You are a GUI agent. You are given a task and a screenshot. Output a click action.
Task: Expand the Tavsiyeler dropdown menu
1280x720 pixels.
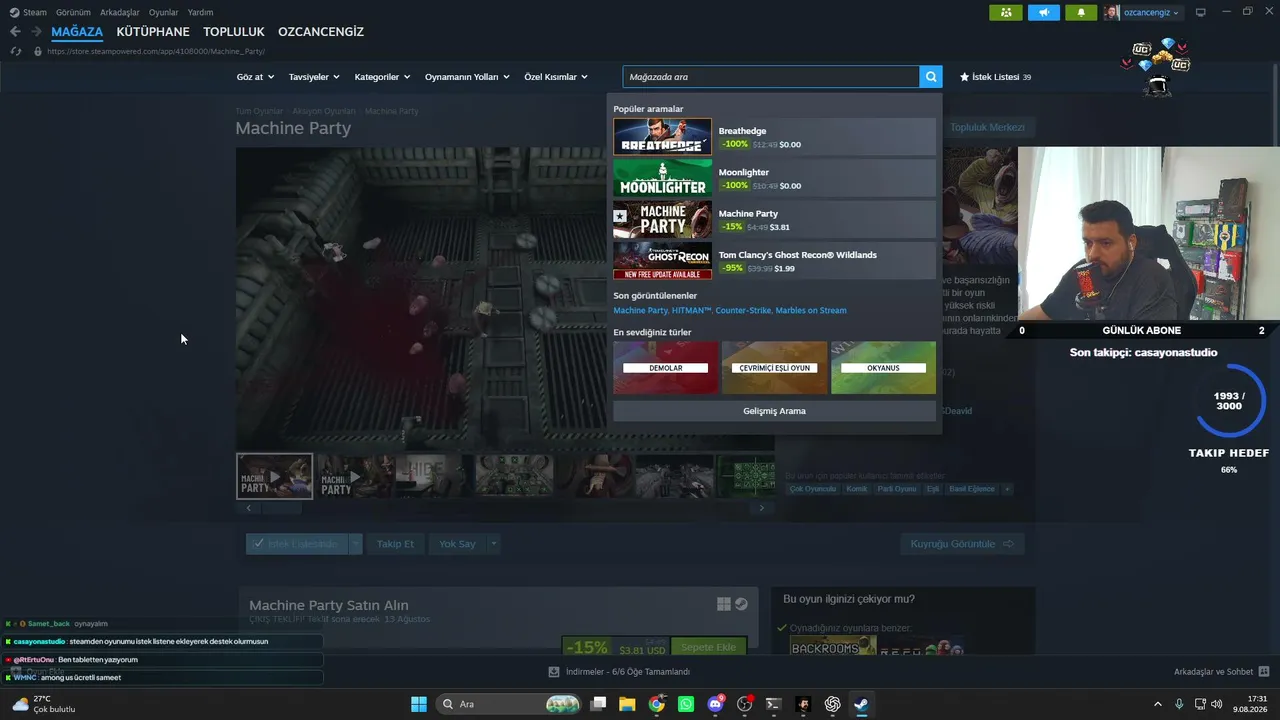pyautogui.click(x=314, y=77)
